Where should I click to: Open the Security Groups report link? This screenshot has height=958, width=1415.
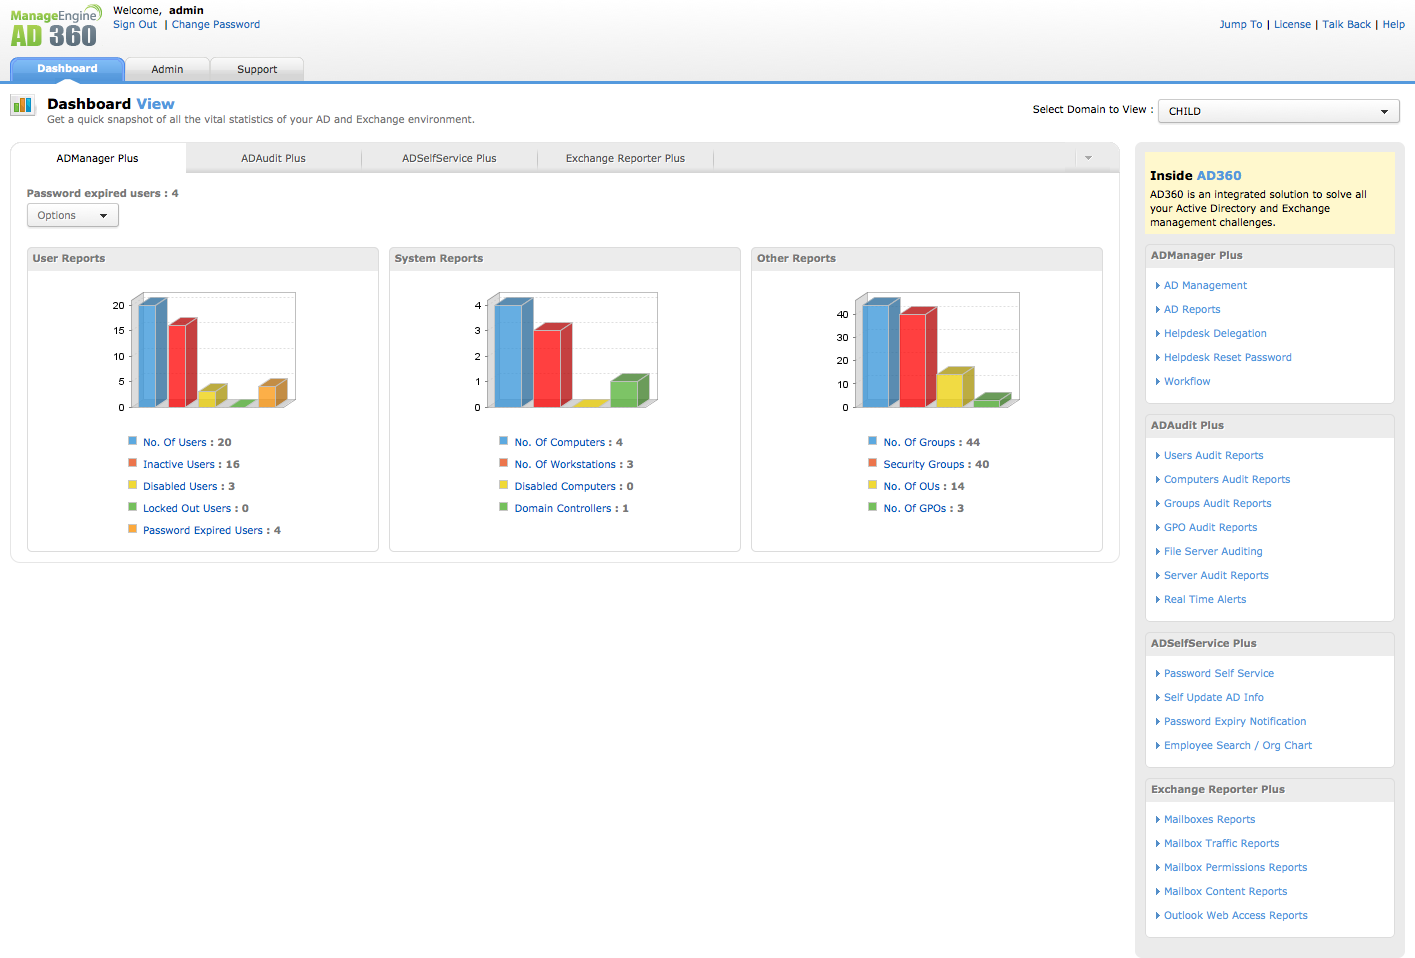924,464
